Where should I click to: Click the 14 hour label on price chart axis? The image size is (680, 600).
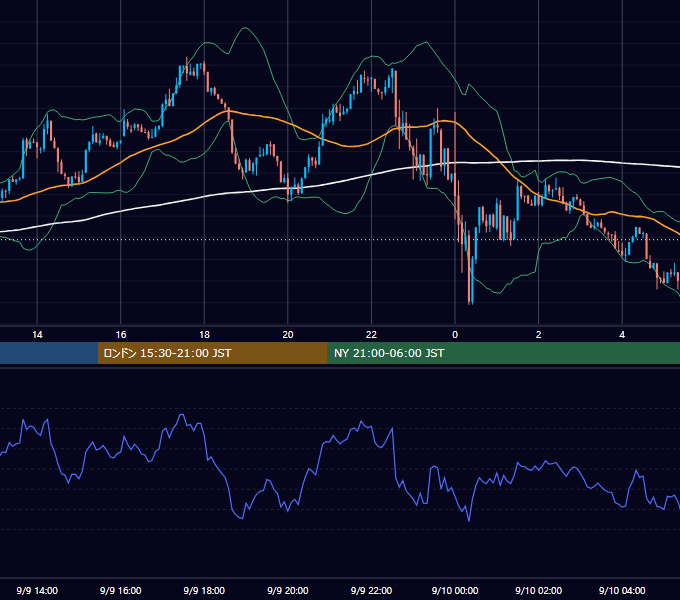(x=37, y=335)
